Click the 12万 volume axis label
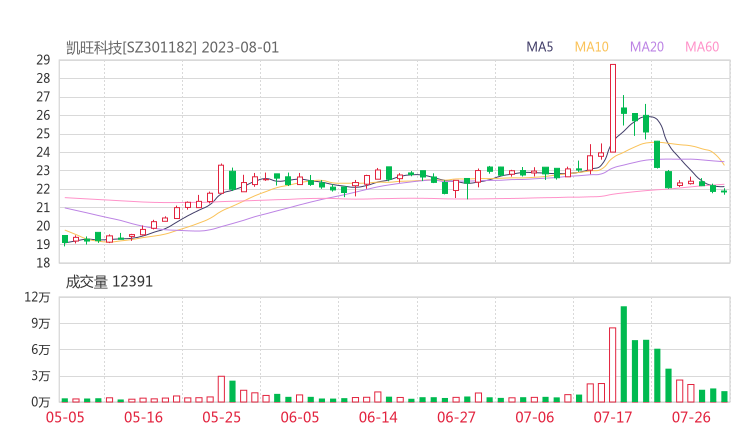Screen dimensions: 740x440 tap(37, 297)
